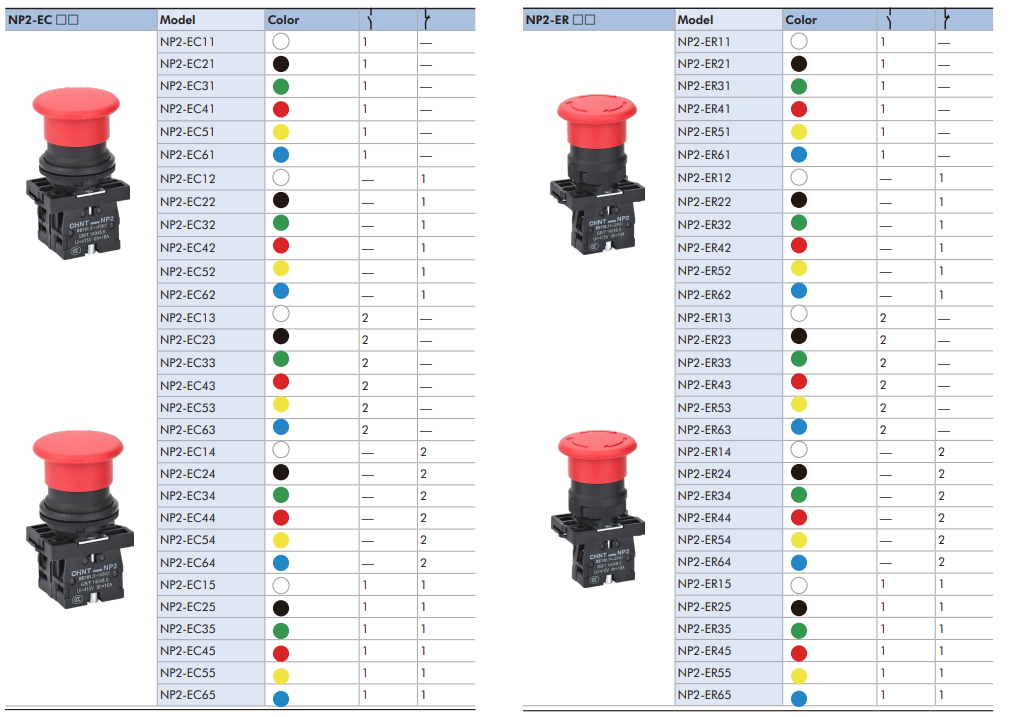This screenshot has width=1014, height=717.
Task: Click the normally-closed contact symbol in NP2-ER header
Action: [945, 19]
